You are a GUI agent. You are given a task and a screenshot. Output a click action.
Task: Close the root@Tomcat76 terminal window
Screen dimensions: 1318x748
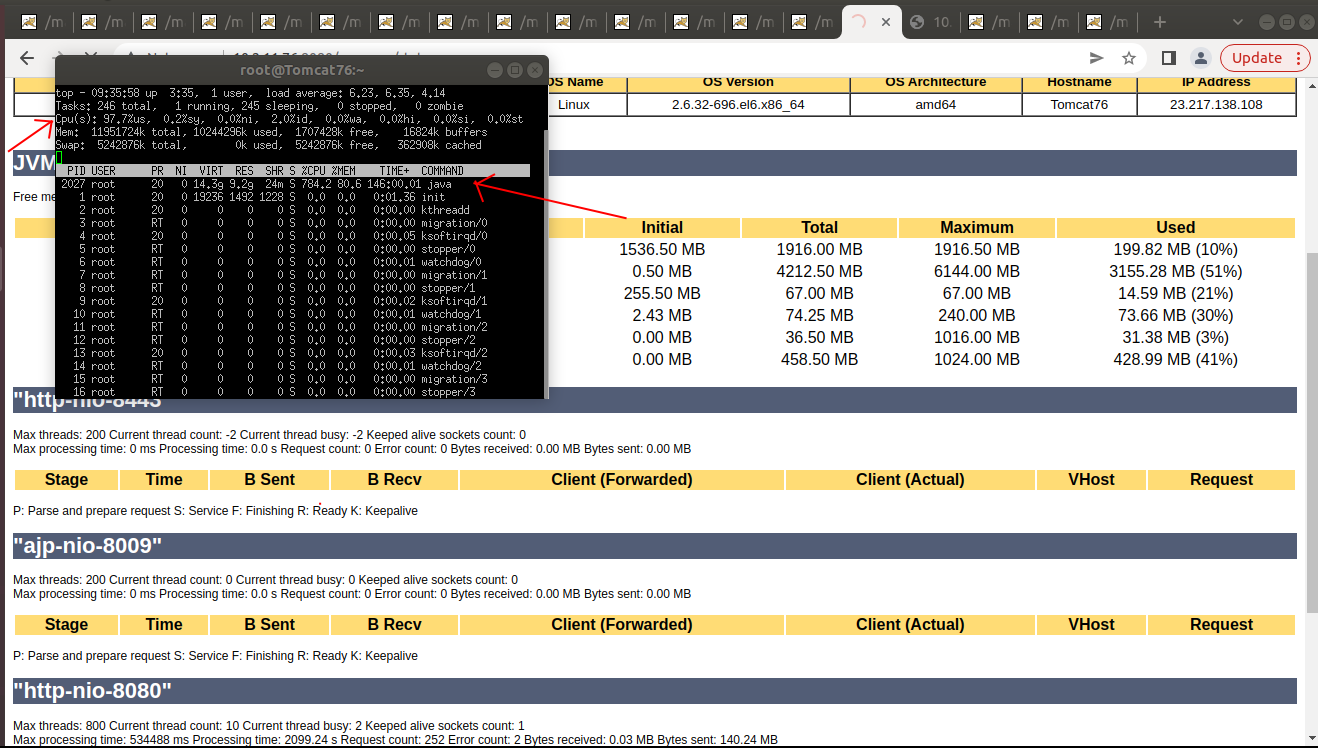point(535,70)
